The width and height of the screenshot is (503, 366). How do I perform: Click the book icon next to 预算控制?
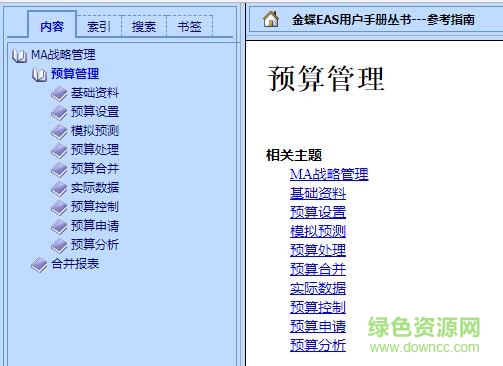pos(59,208)
